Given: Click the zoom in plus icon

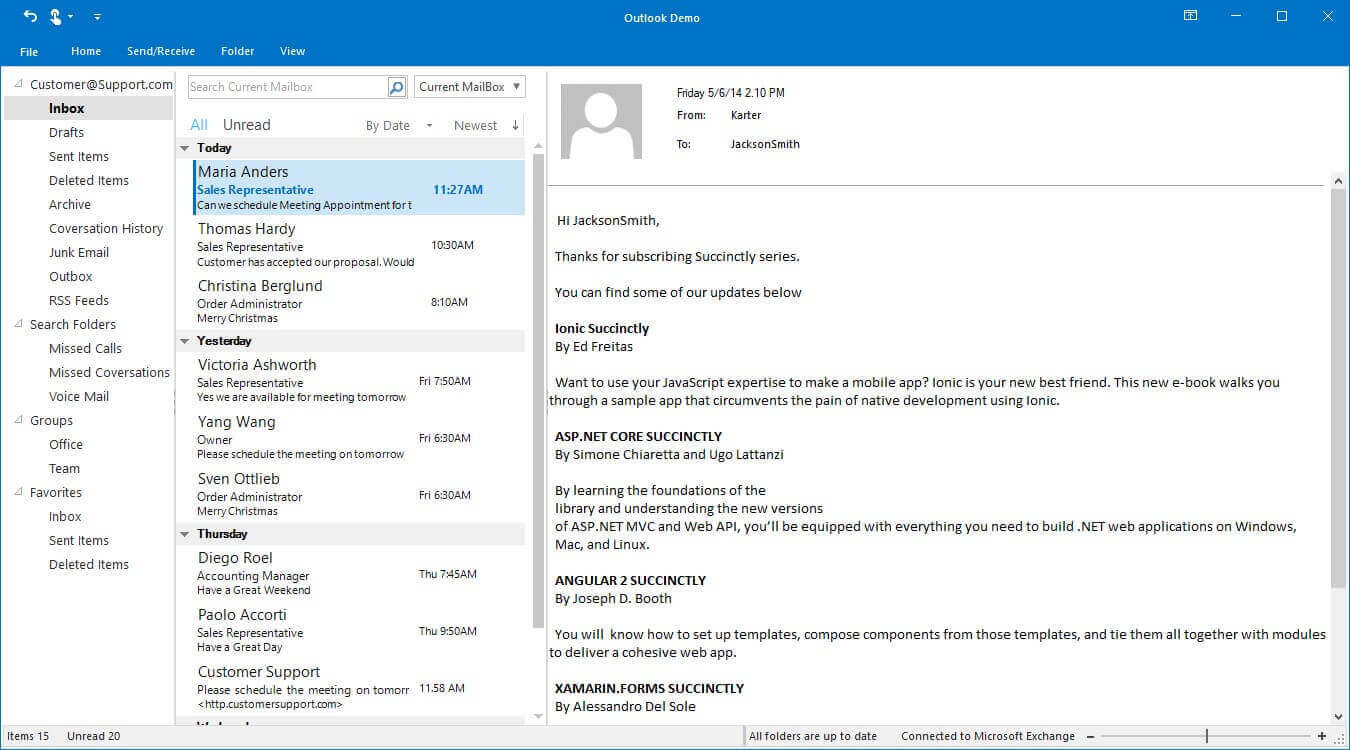Looking at the screenshot, I should (1322, 736).
